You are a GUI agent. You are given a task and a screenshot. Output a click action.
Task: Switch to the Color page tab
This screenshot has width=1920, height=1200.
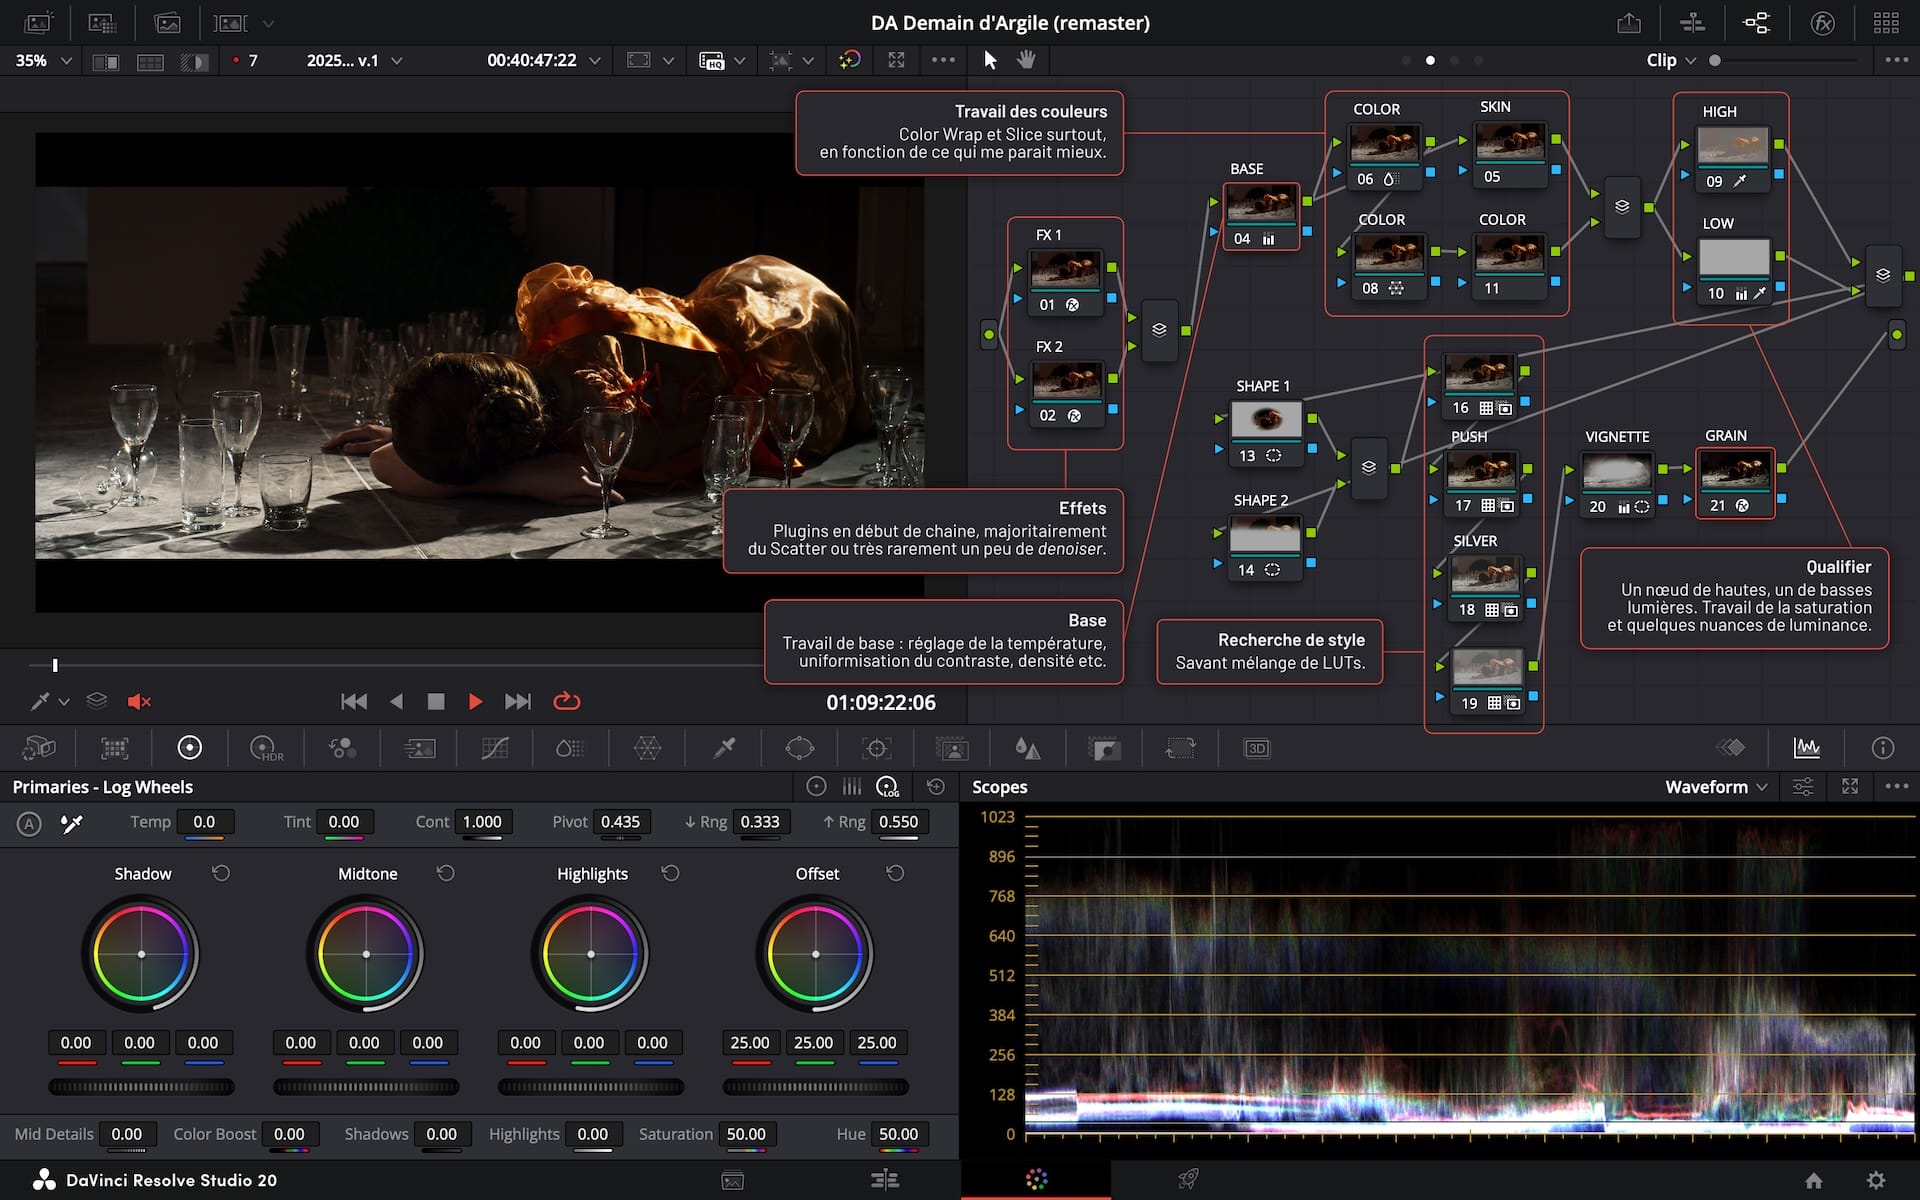point(1036,1180)
